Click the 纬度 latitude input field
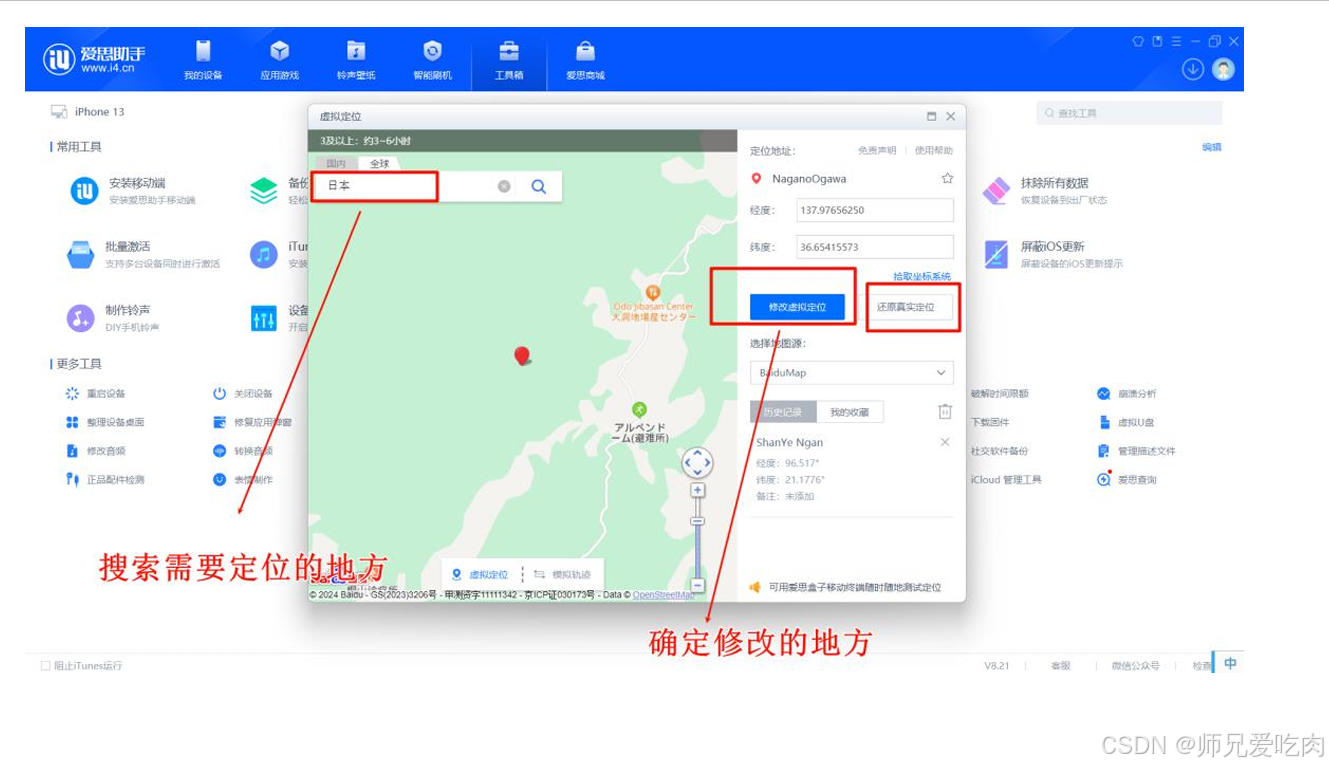The width and height of the screenshot is (1329, 767). (875, 246)
